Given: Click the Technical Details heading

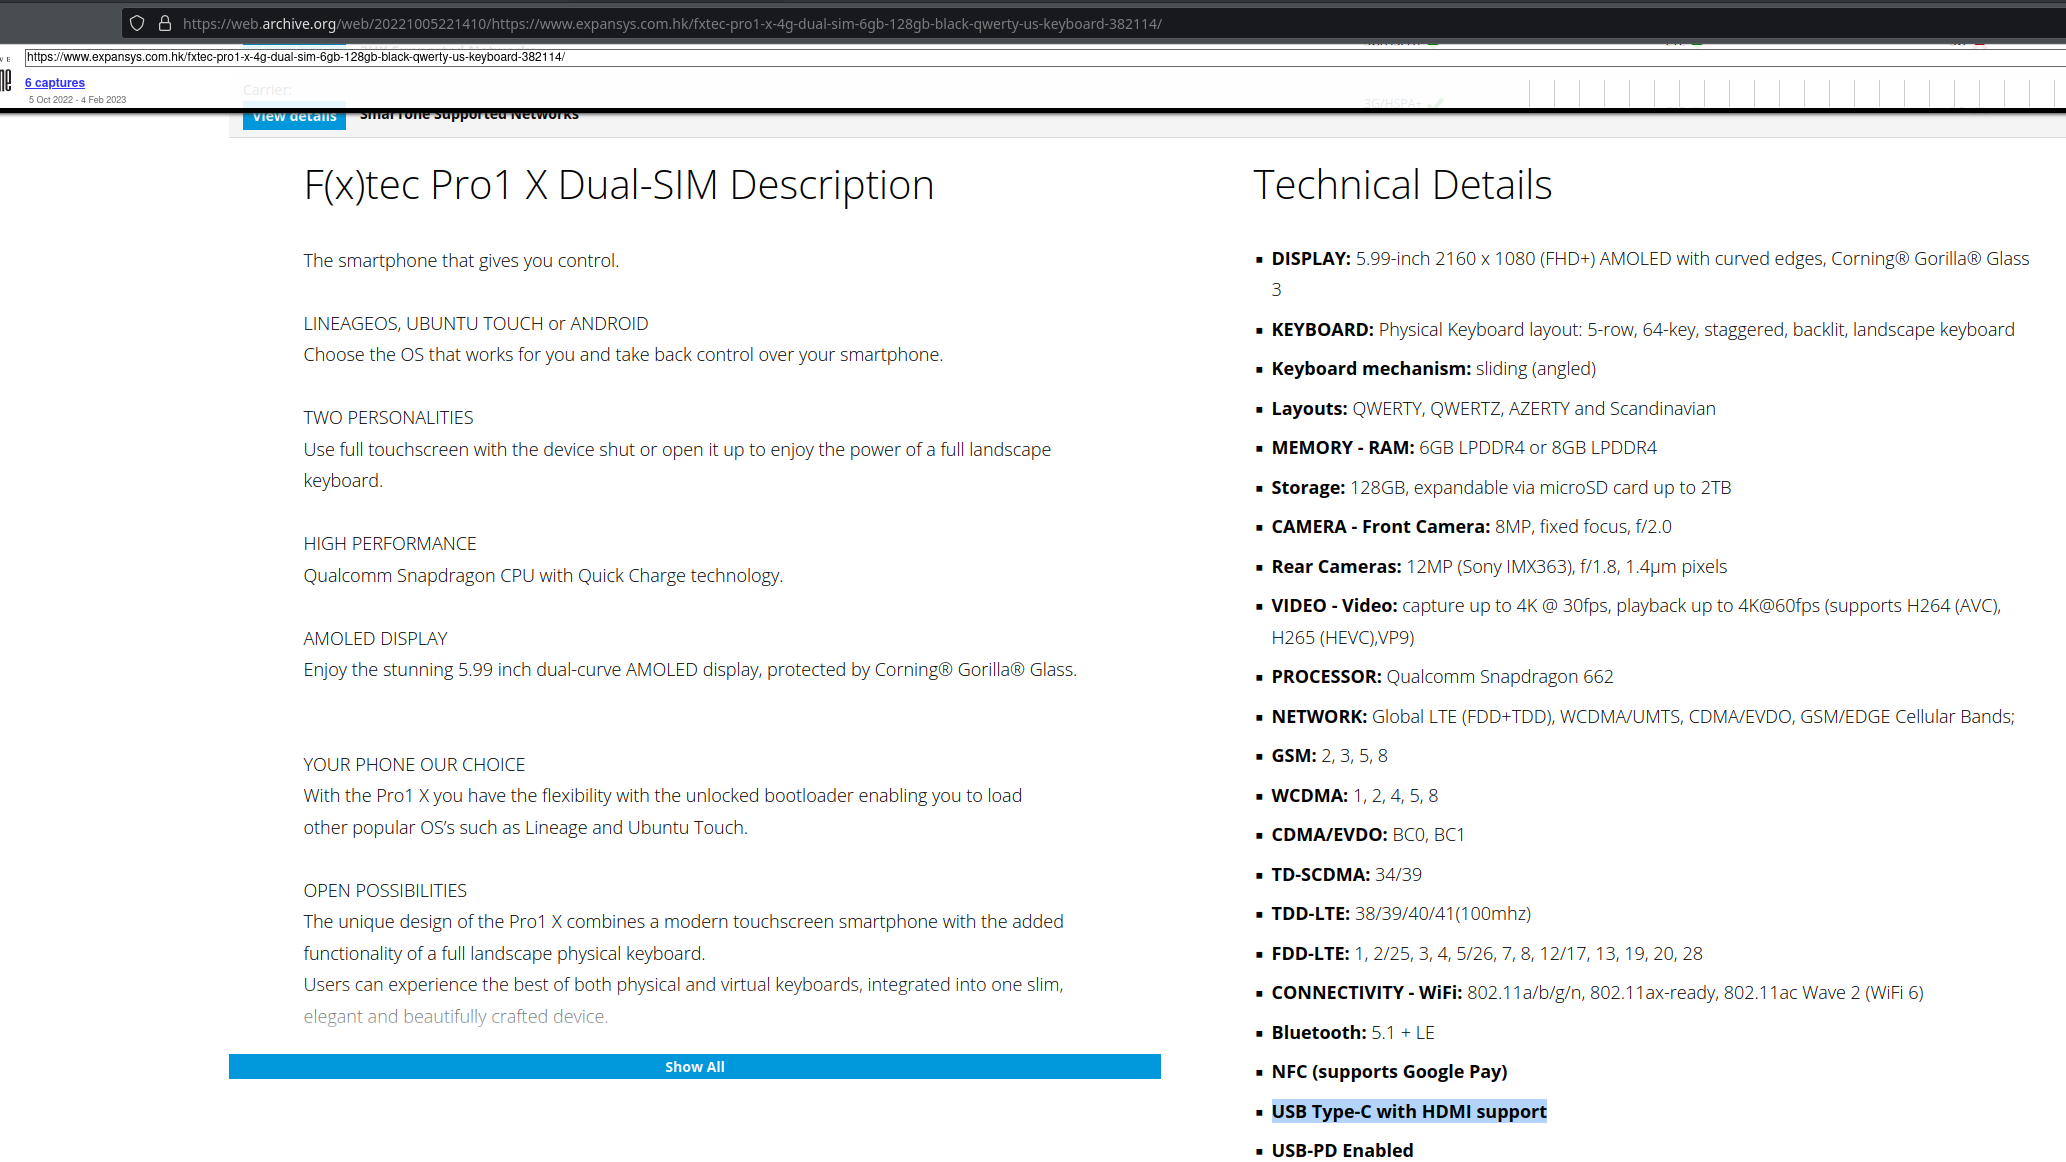Looking at the screenshot, I should [x=1402, y=185].
